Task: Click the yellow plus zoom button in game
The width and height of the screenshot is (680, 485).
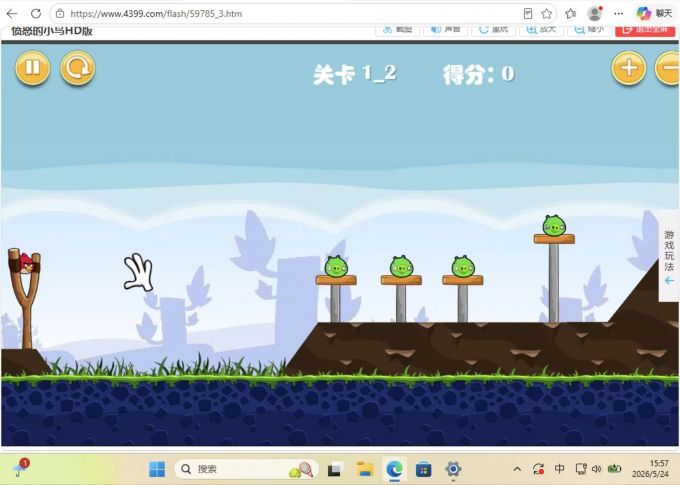Action: click(628, 68)
